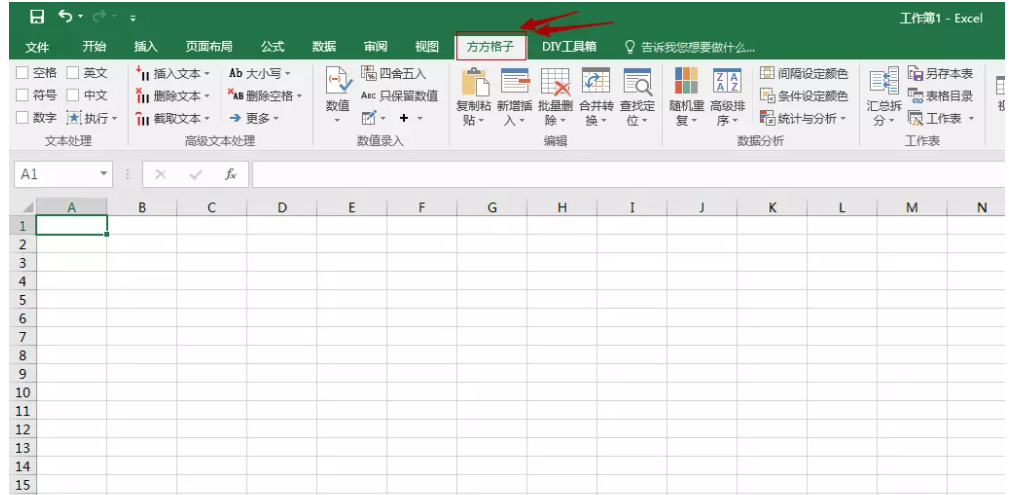The image size is (1012, 495).
Task: Open the 公式 ribbon tab
Action: pyautogui.click(x=272, y=47)
